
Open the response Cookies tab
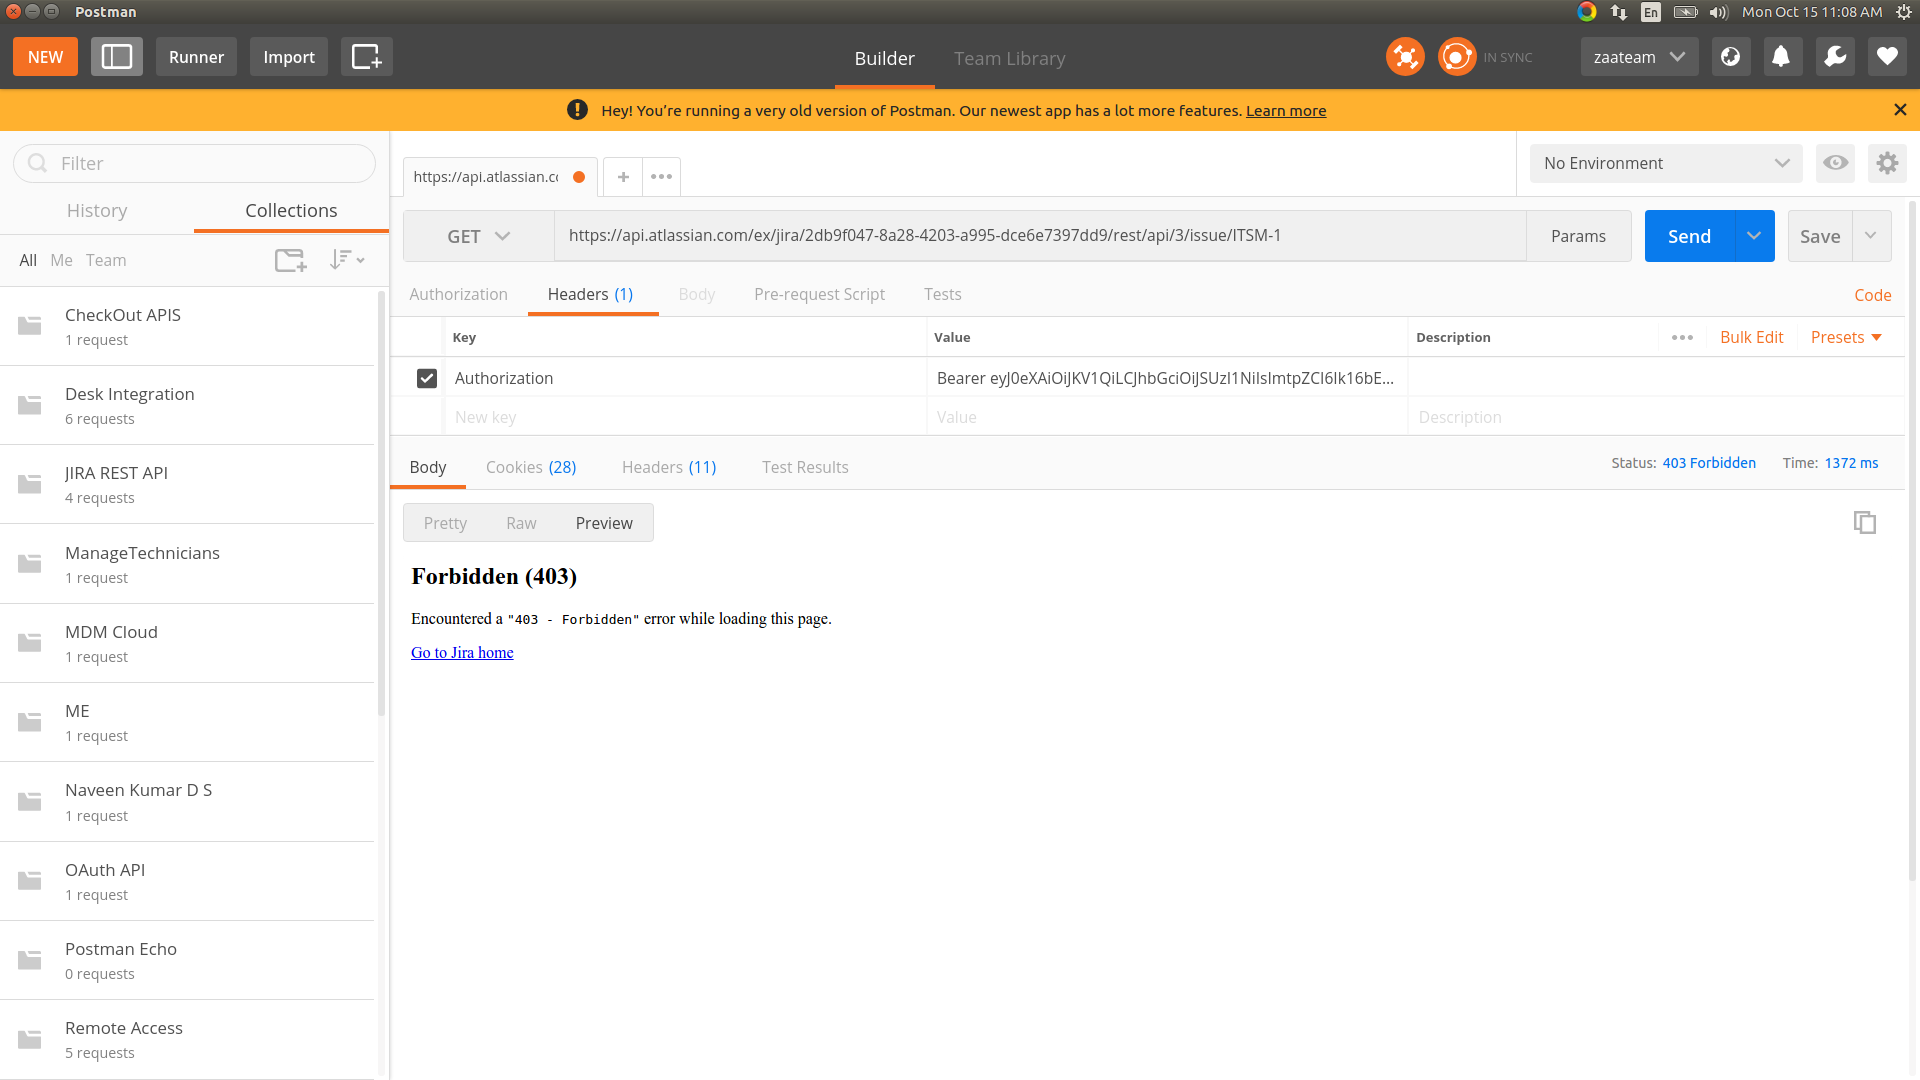click(x=531, y=467)
